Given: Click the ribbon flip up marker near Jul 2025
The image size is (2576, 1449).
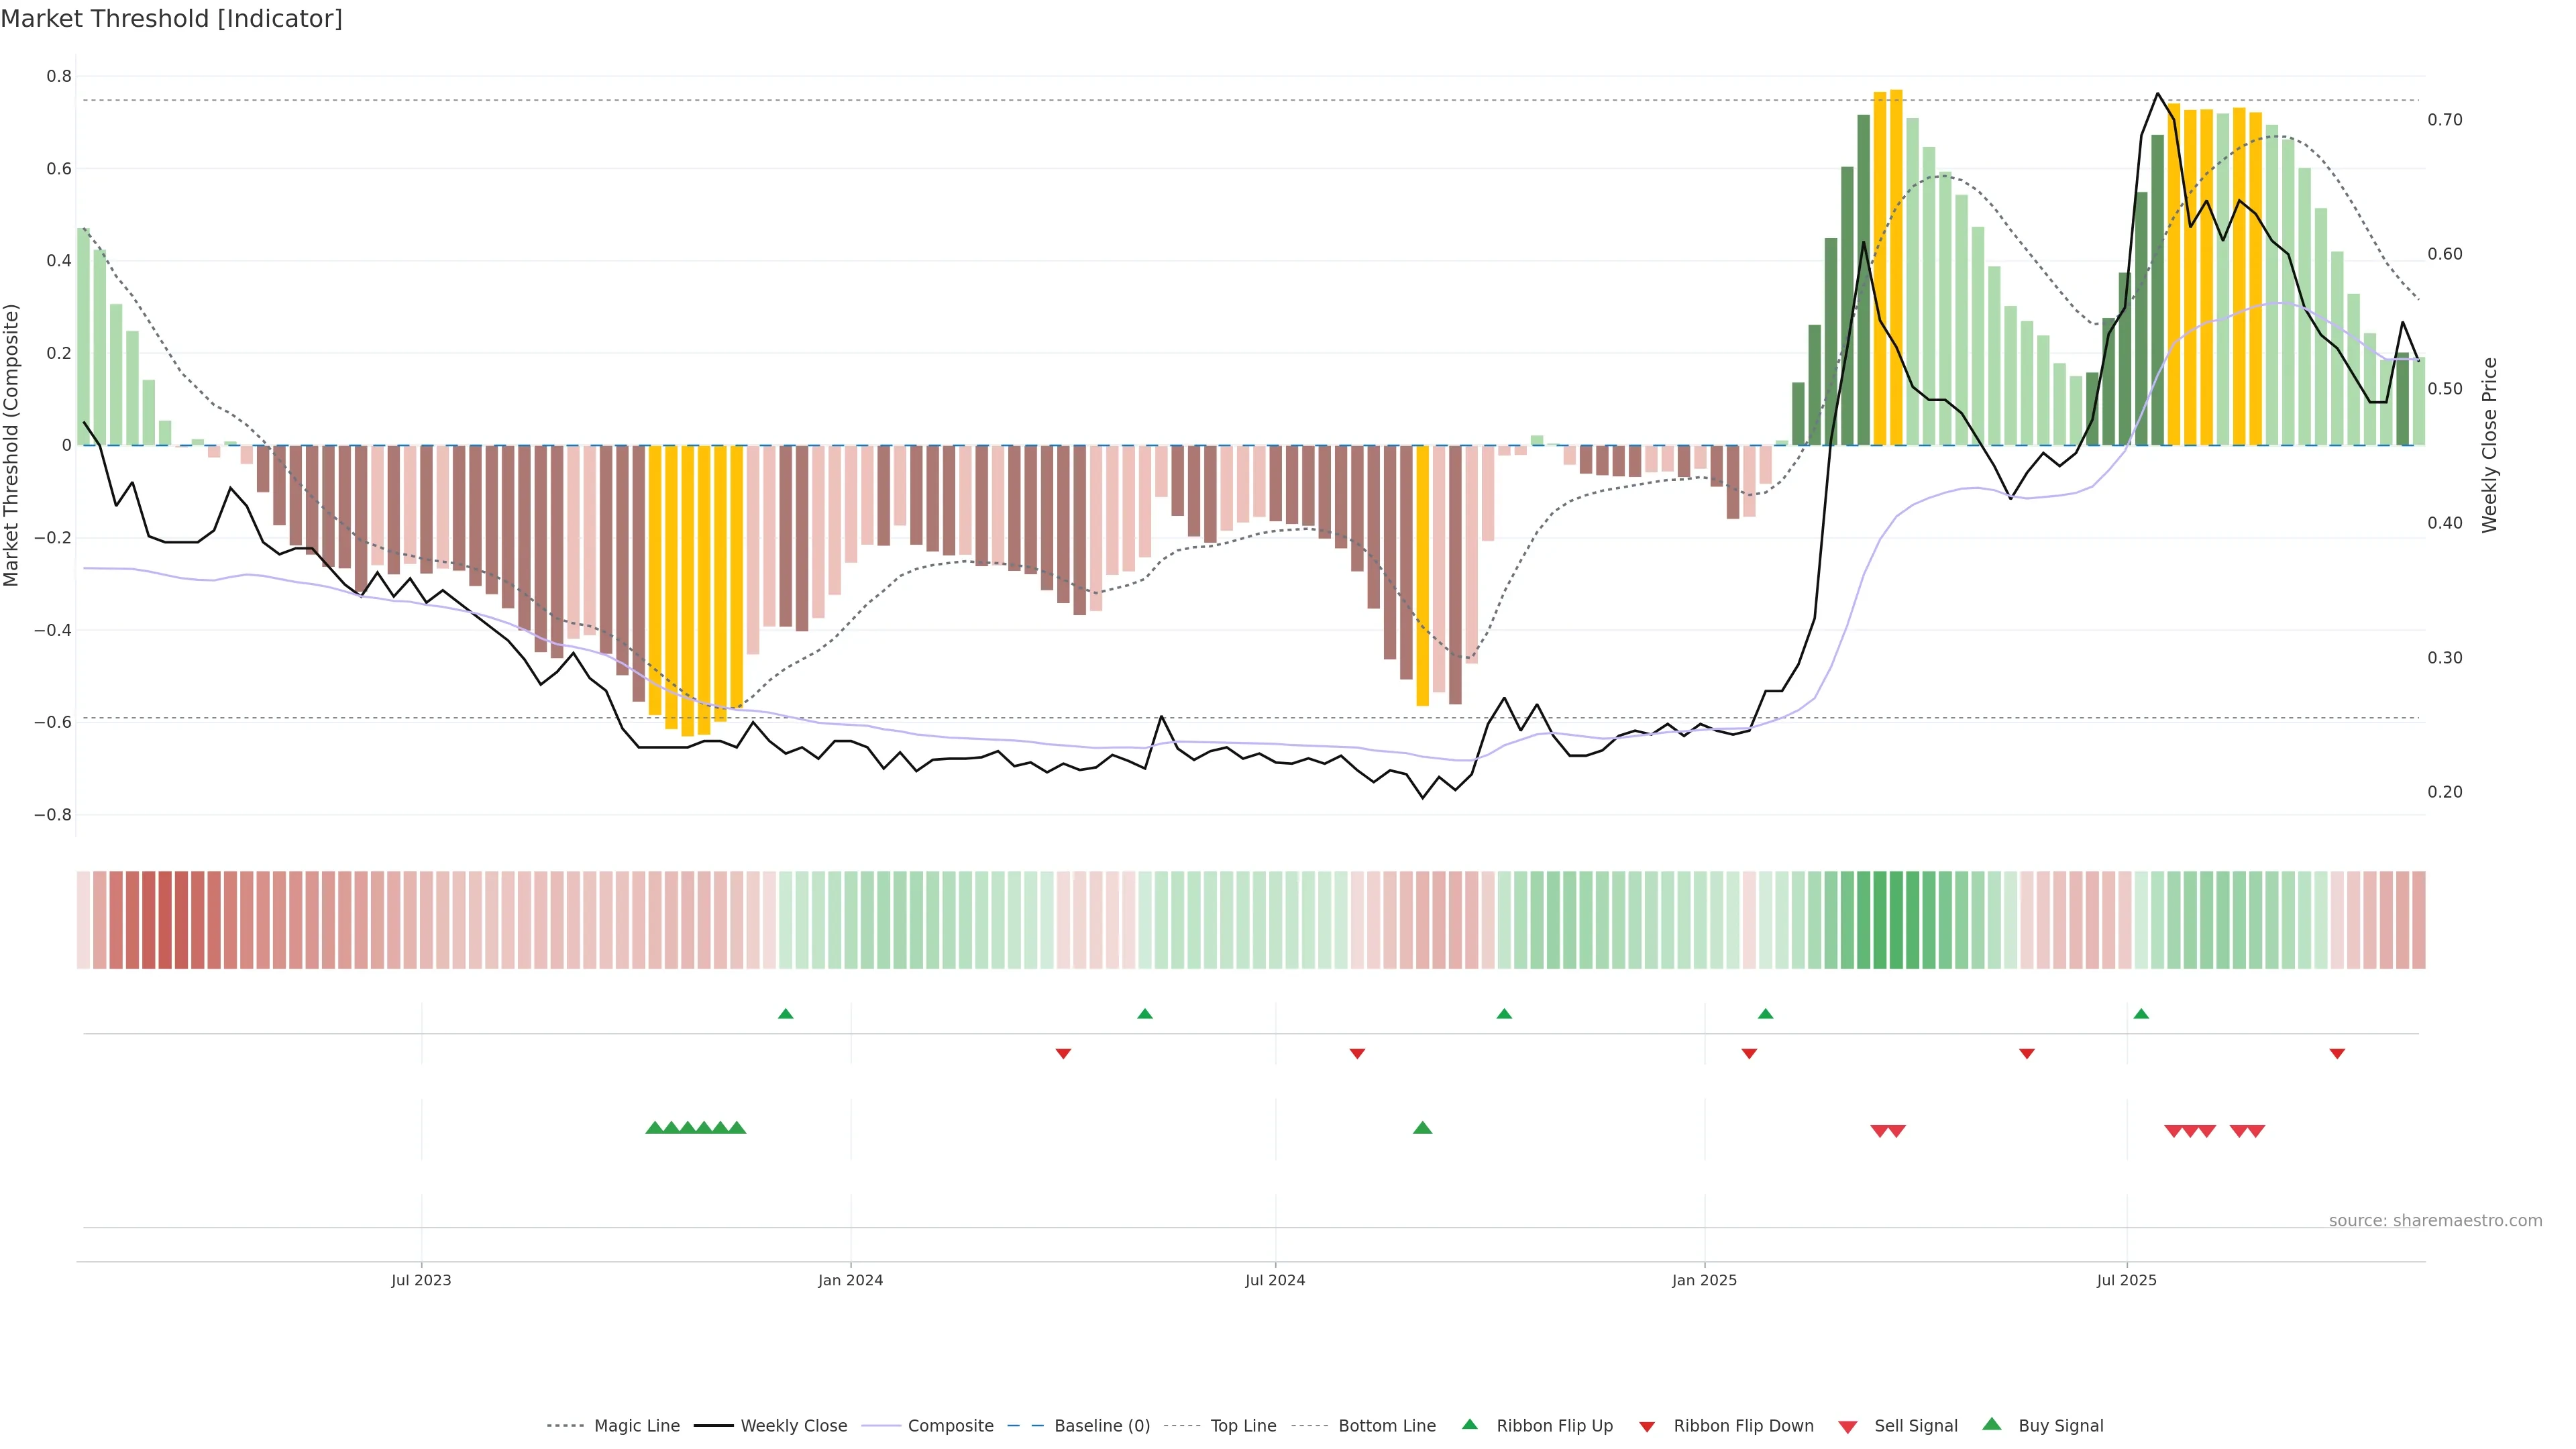Looking at the screenshot, I should pyautogui.click(x=2141, y=1014).
